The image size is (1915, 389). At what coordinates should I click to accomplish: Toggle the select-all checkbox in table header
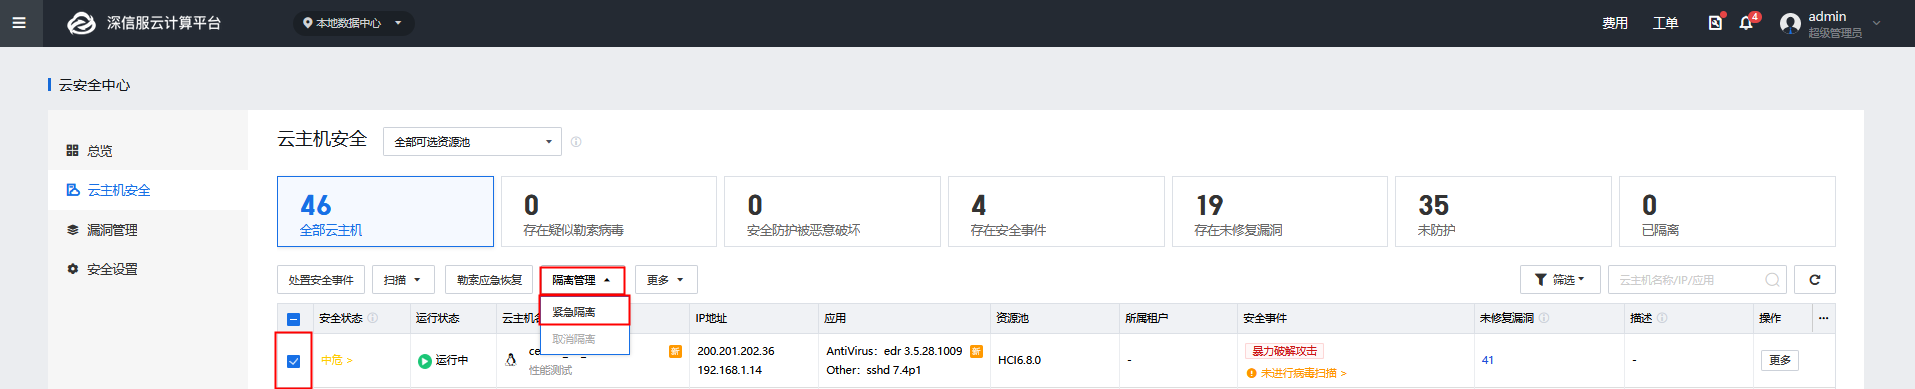(293, 319)
